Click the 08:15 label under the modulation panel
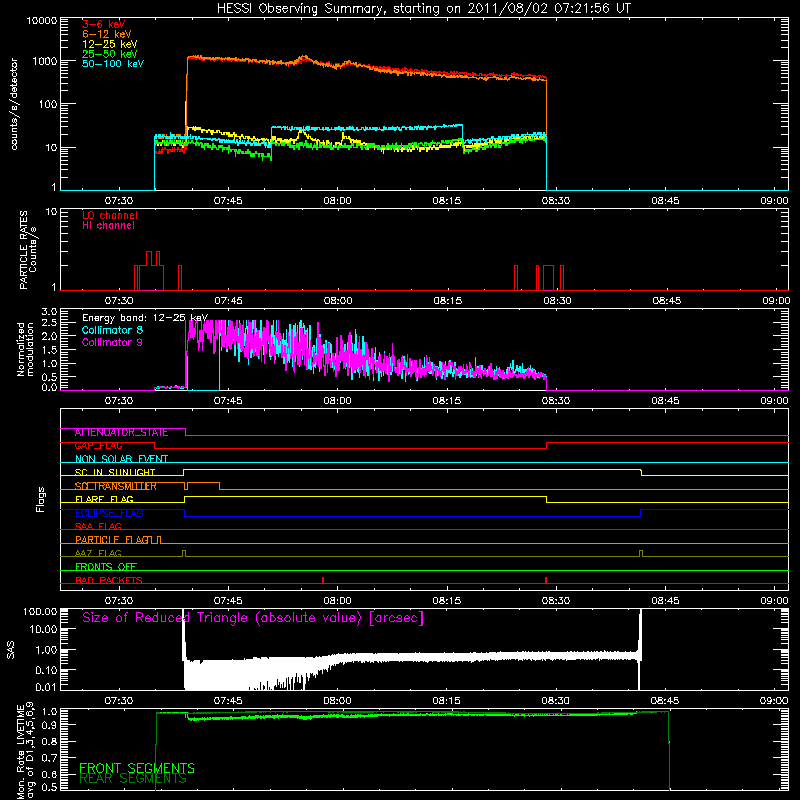 point(446,401)
